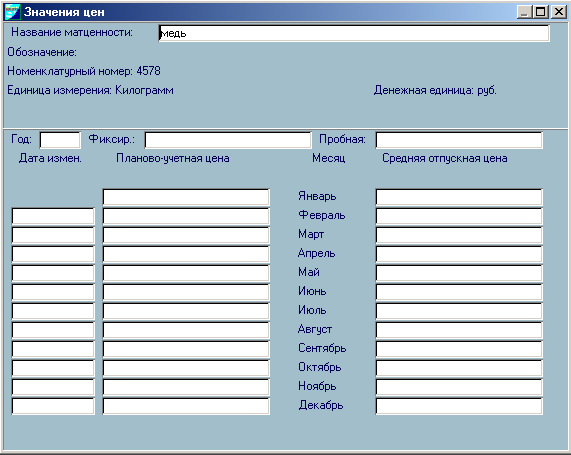The height and width of the screenshot is (455, 571).
Task: Focus the change date field in Ноябрь row
Action: tap(53, 387)
